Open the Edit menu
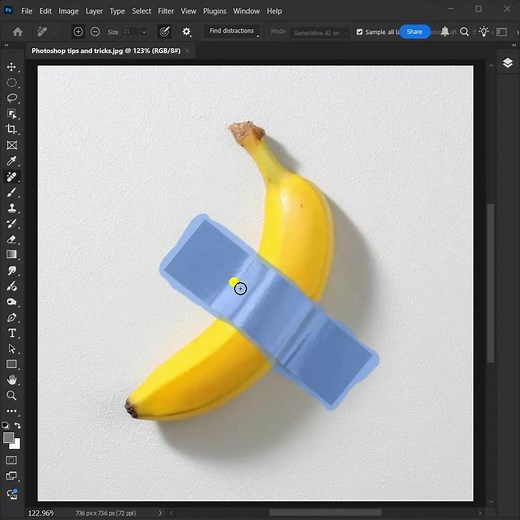 [x=45, y=11]
